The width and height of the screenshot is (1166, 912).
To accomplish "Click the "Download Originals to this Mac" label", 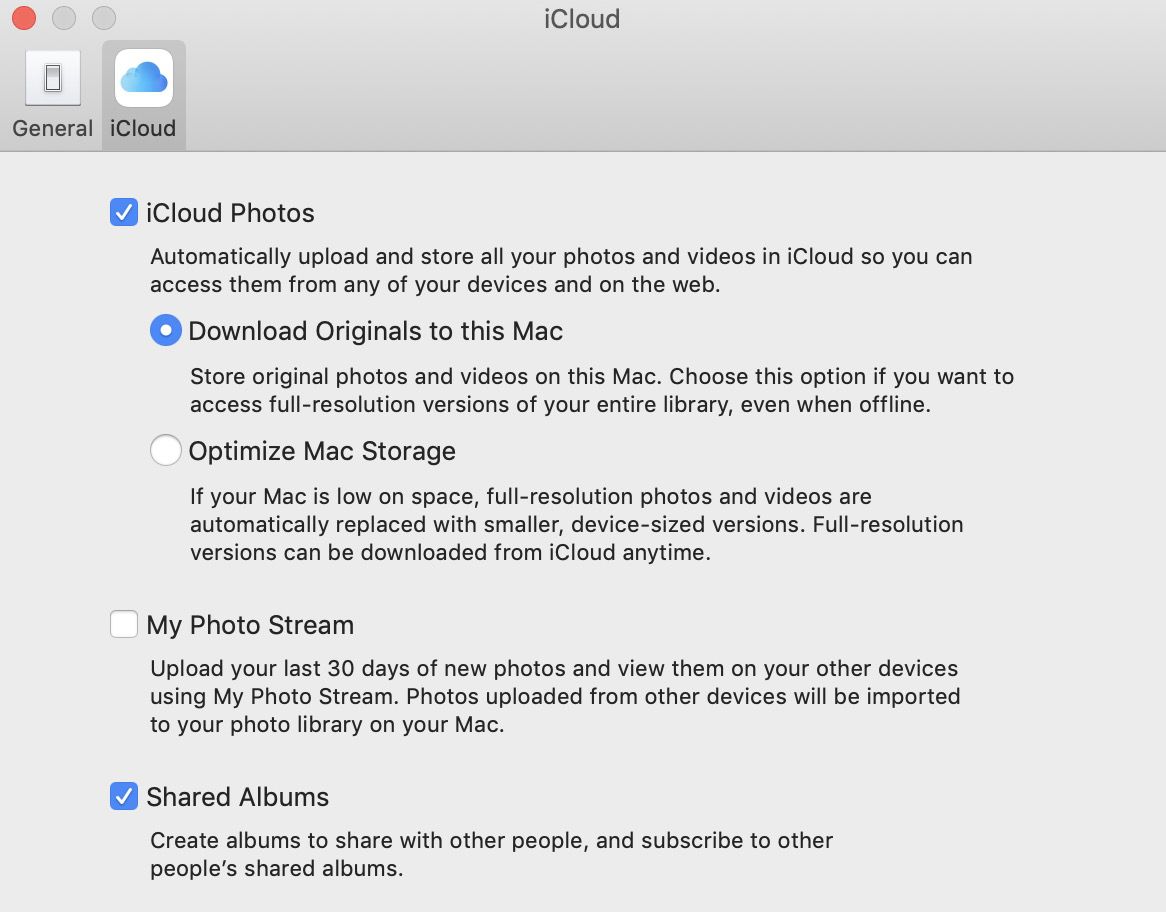I will coord(376,331).
